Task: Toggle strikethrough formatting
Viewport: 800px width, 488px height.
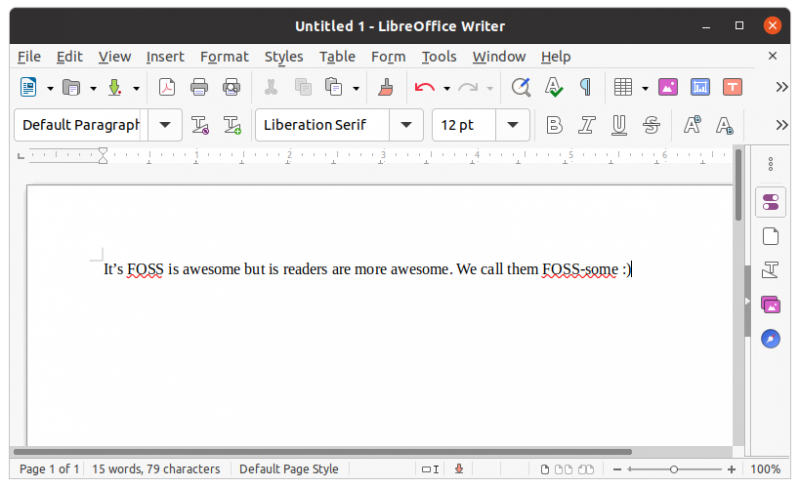Action: click(651, 125)
